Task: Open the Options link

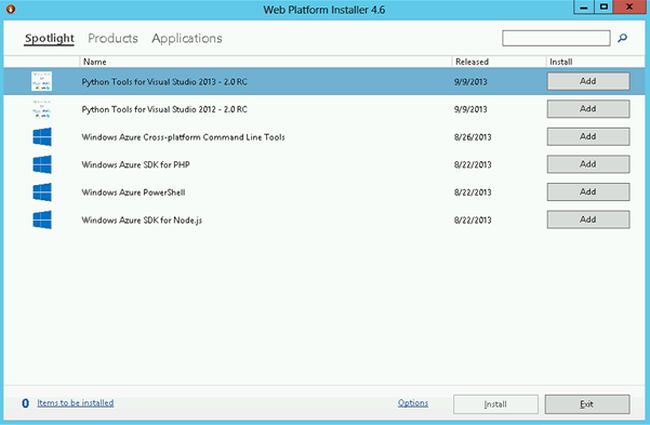Action: coord(413,403)
